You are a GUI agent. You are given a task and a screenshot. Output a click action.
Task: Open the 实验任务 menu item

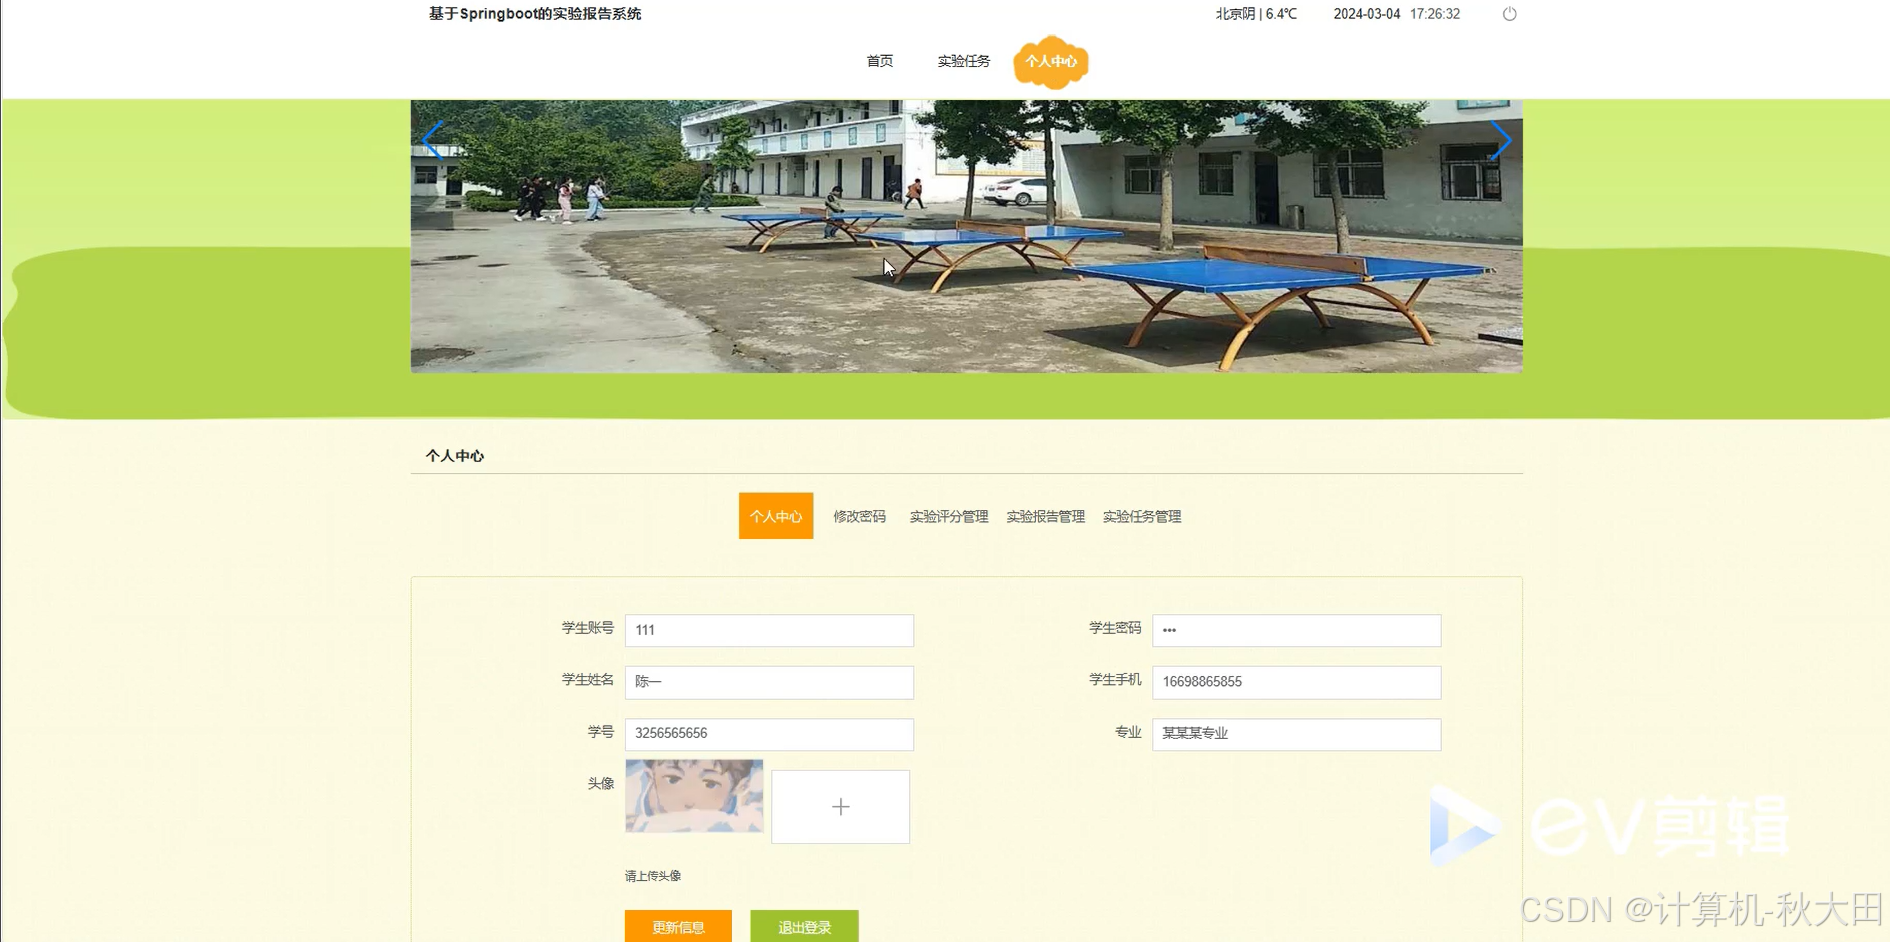[x=962, y=61]
